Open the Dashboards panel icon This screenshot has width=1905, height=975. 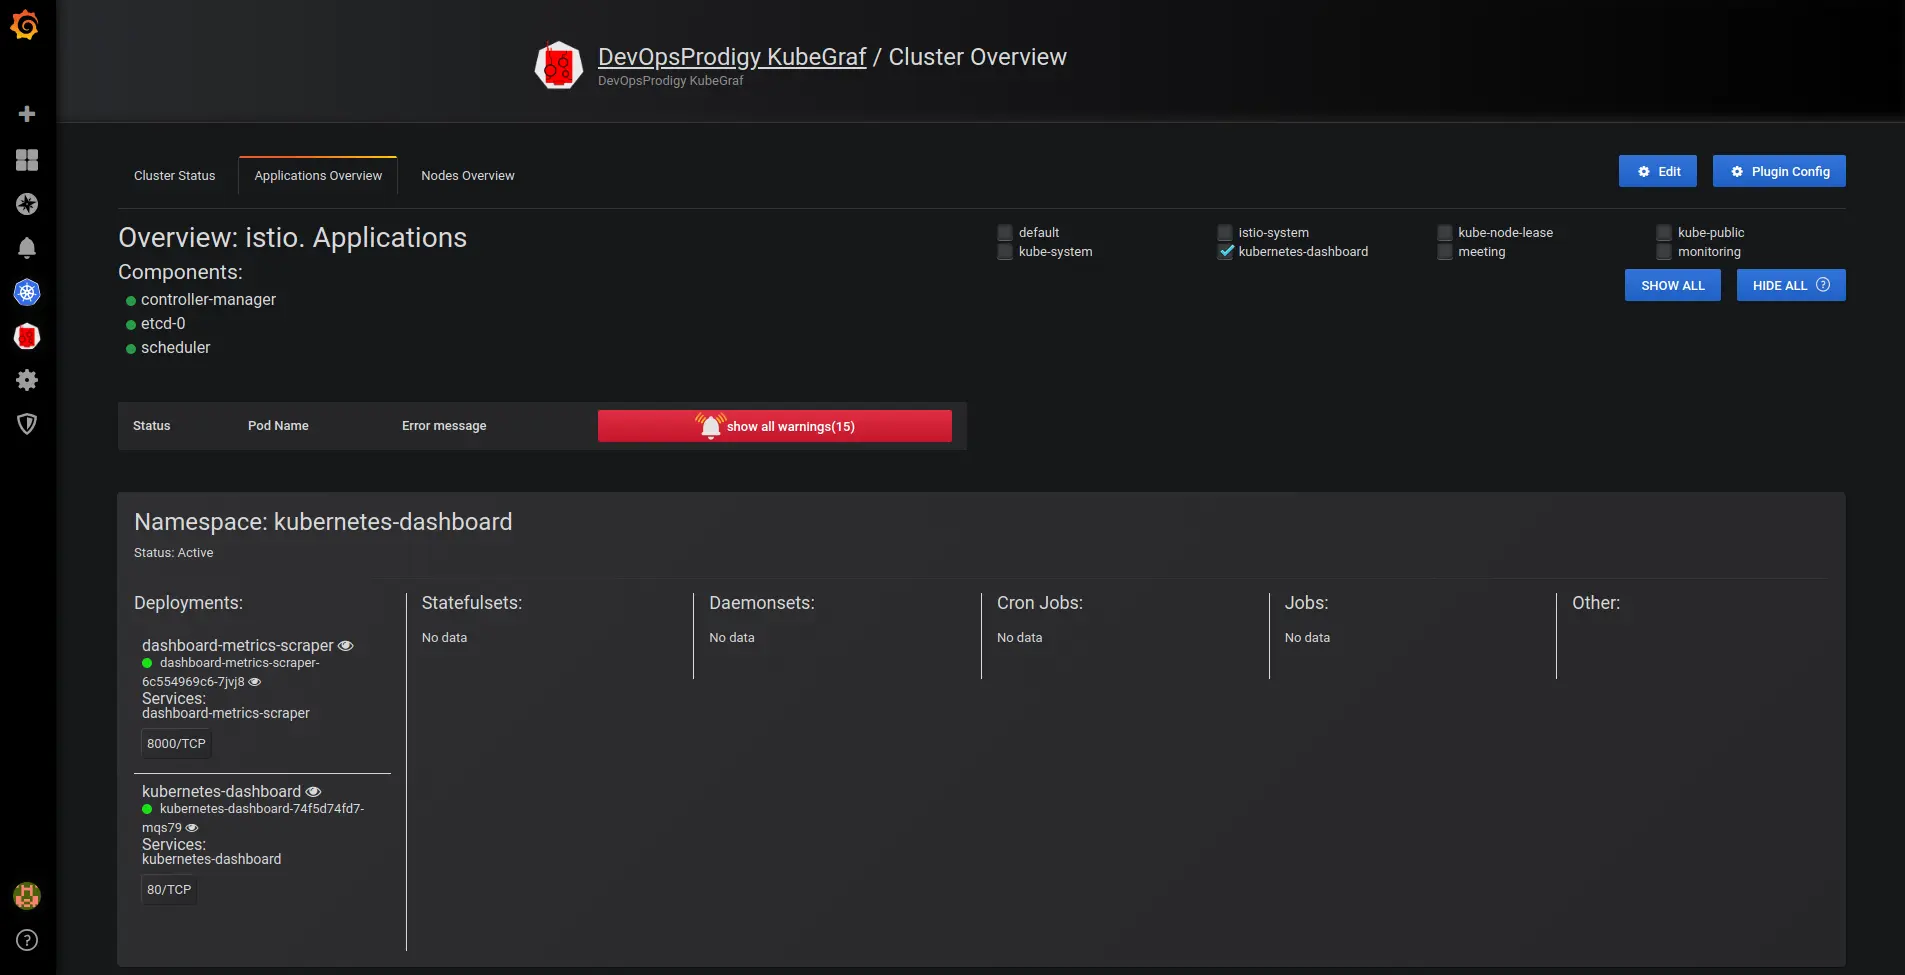pos(27,160)
